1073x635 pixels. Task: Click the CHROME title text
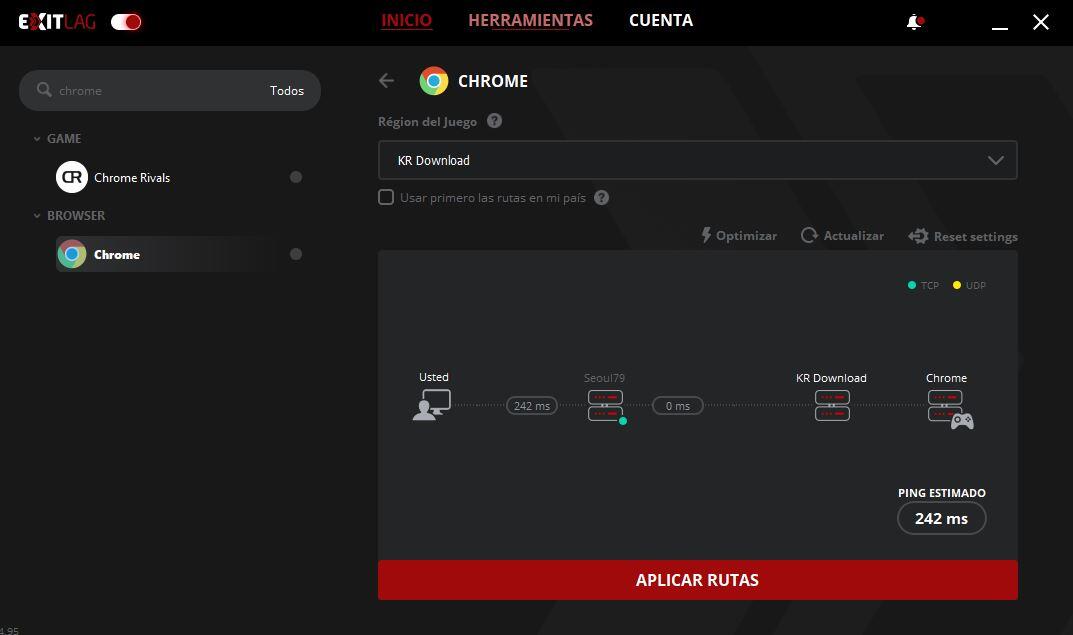point(493,81)
